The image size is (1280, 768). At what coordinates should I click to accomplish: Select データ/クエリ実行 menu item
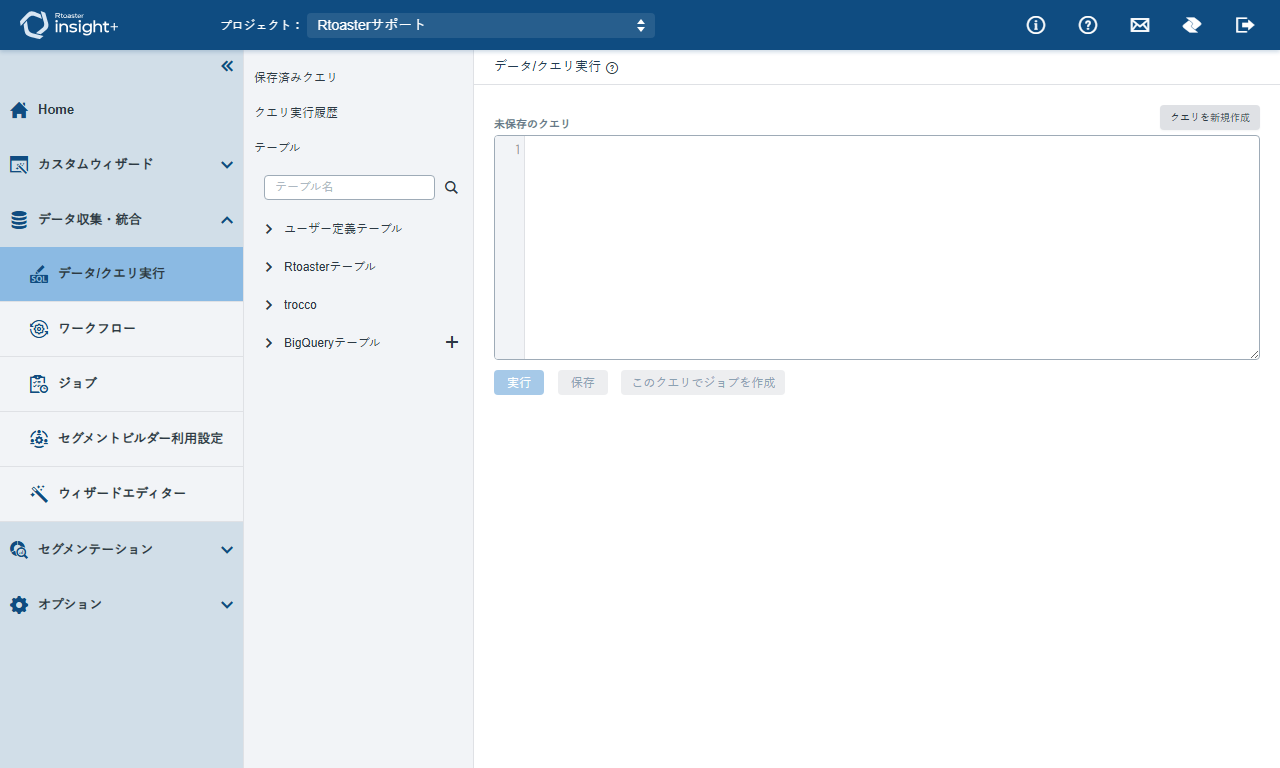121,274
